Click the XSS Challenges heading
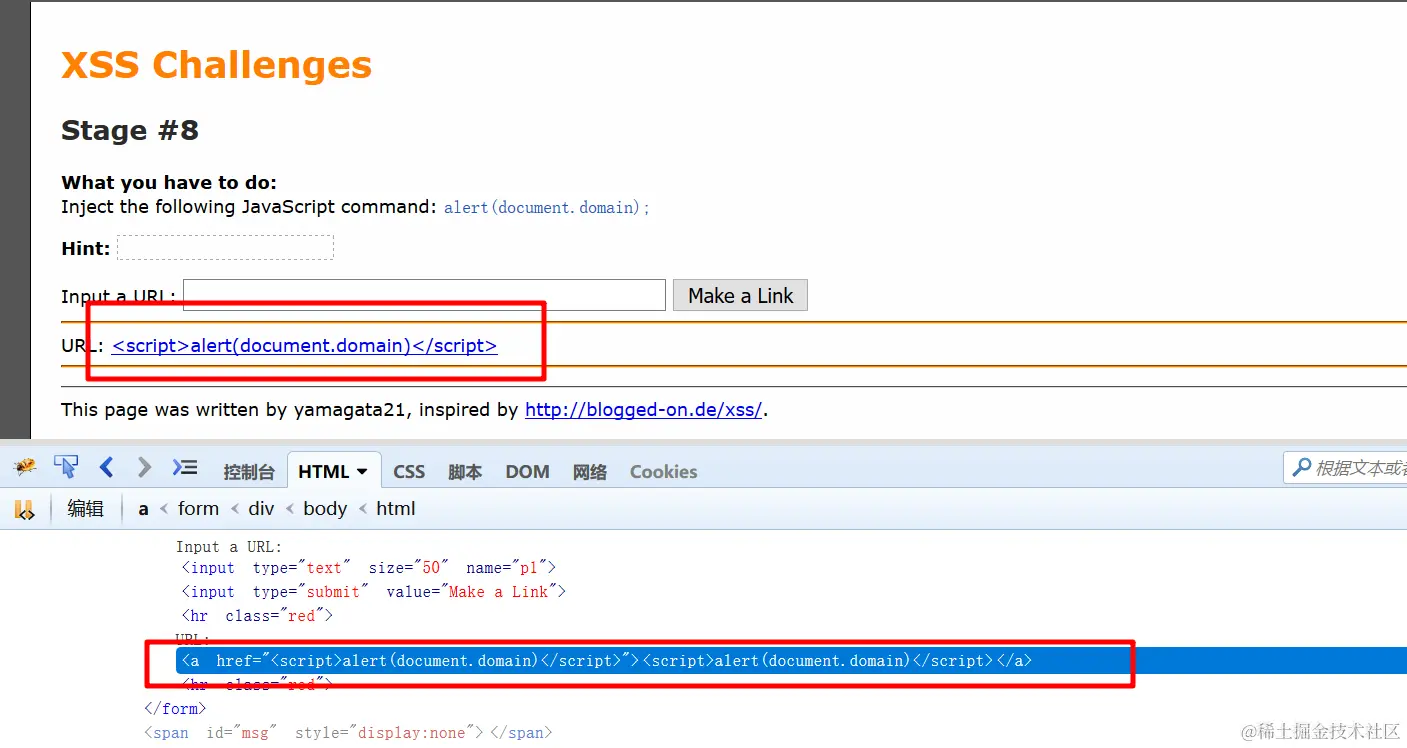The height and width of the screenshot is (748, 1407). coord(216,65)
